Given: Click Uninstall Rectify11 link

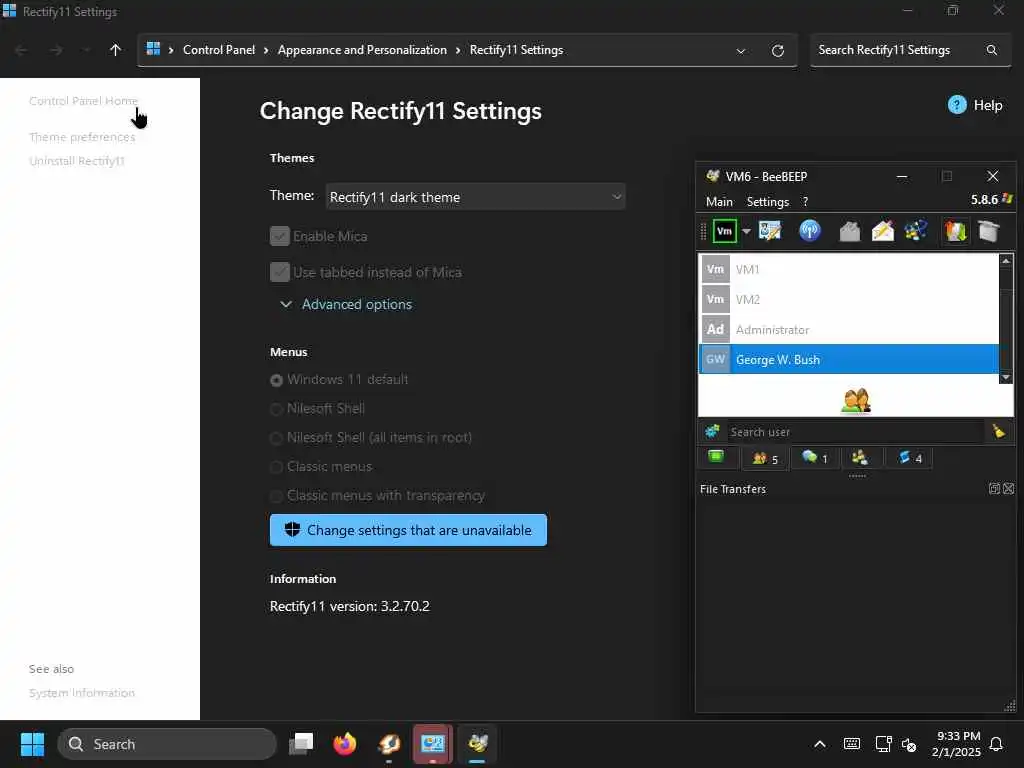Looking at the screenshot, I should pyautogui.click(x=76, y=161).
